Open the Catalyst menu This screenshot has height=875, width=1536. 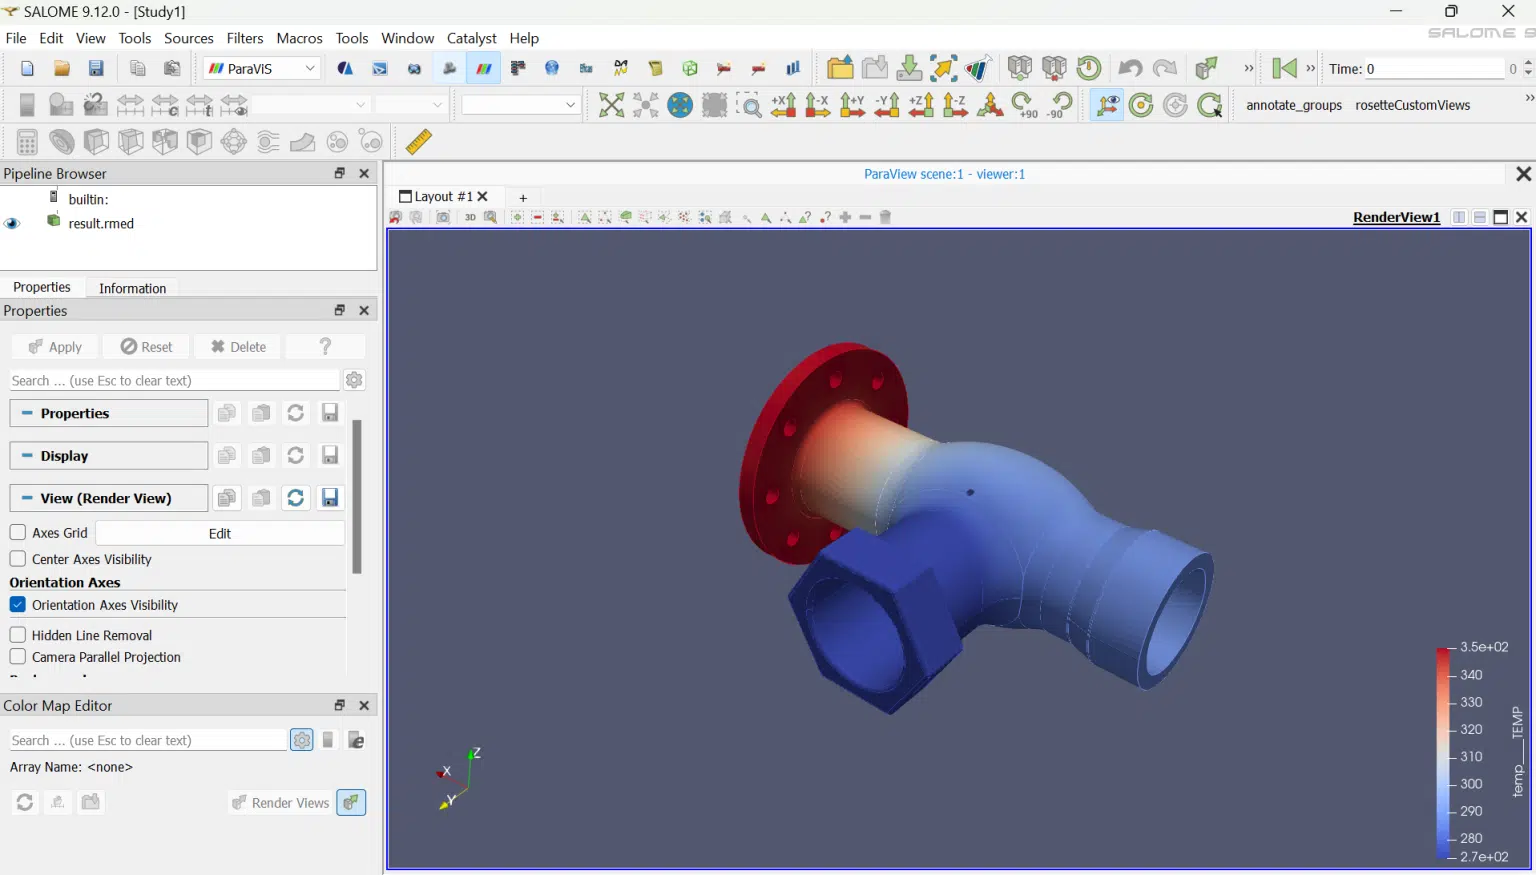(x=471, y=38)
